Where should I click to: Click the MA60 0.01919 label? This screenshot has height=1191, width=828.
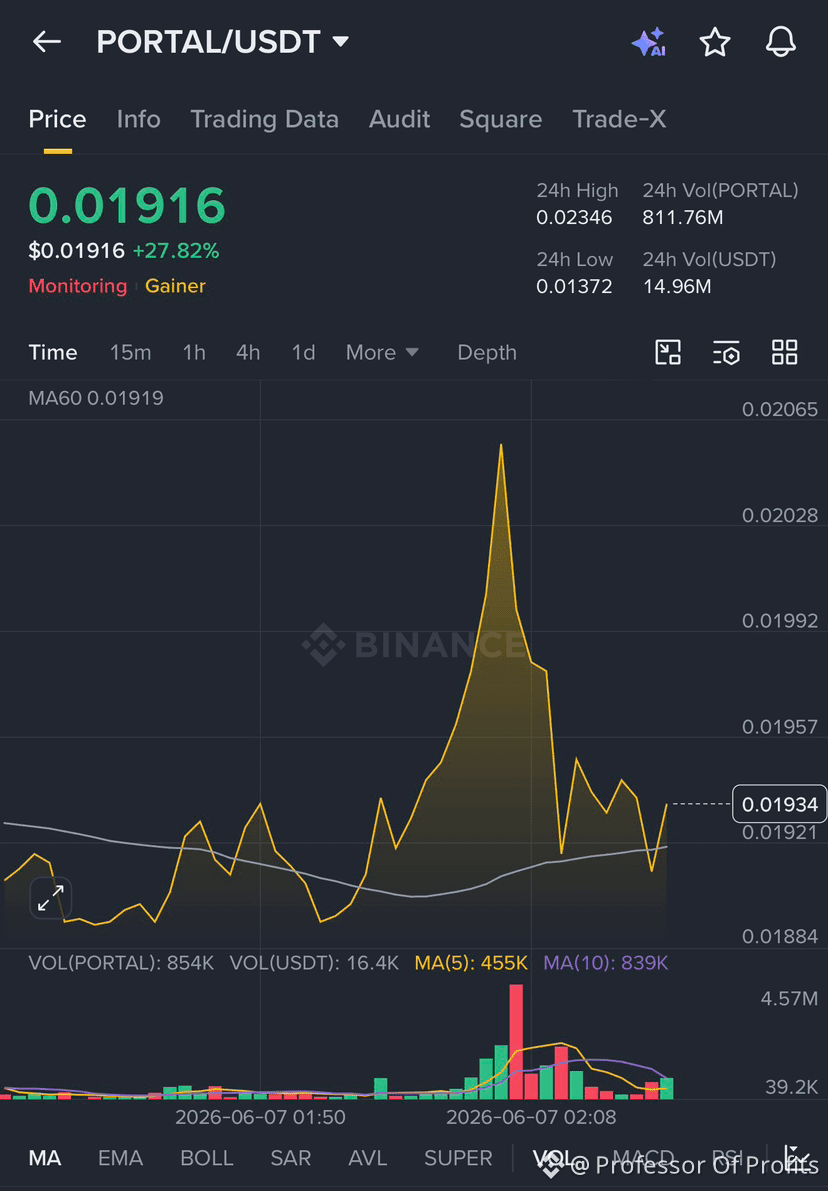click(96, 398)
